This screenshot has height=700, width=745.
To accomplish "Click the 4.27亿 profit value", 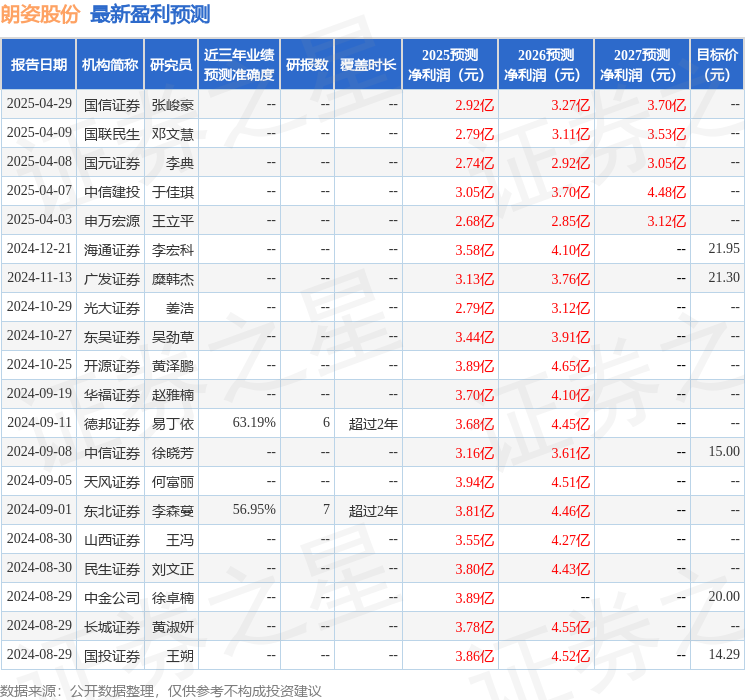I will [x=571, y=540].
